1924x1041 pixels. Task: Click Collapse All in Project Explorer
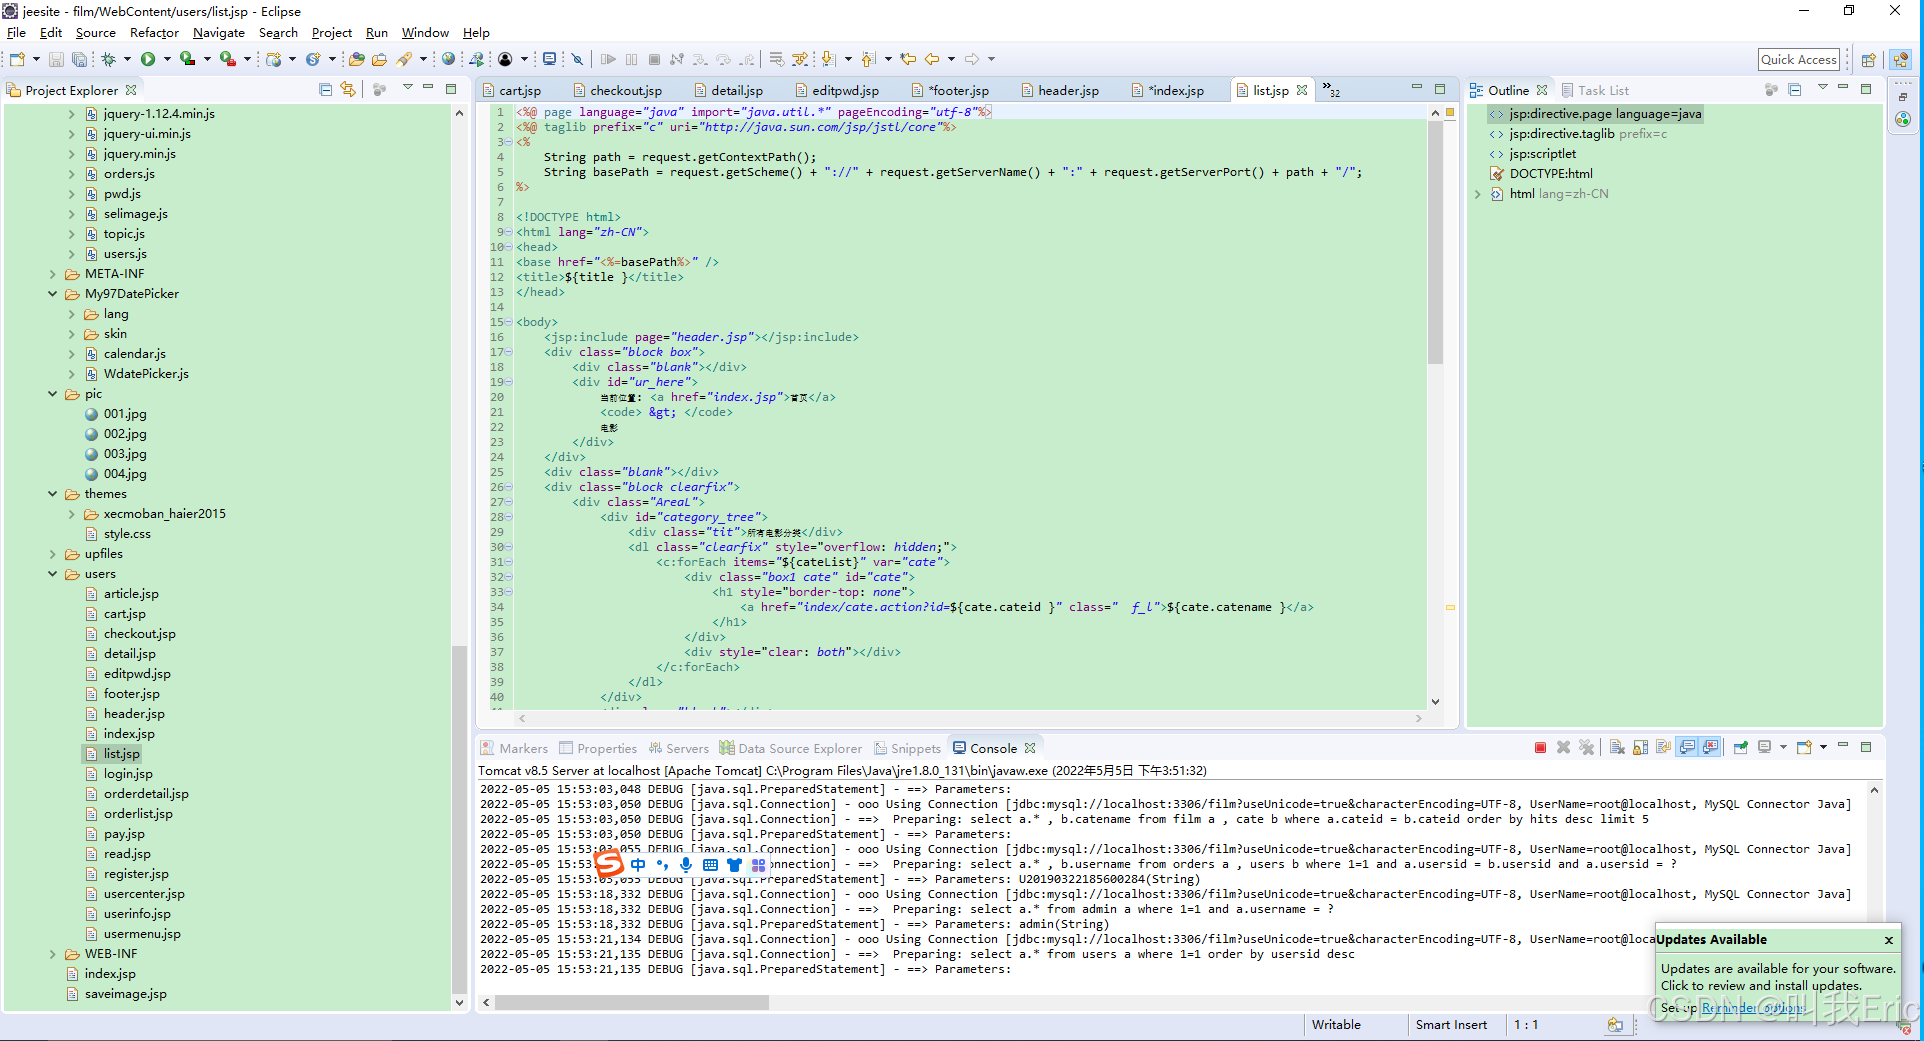326,90
